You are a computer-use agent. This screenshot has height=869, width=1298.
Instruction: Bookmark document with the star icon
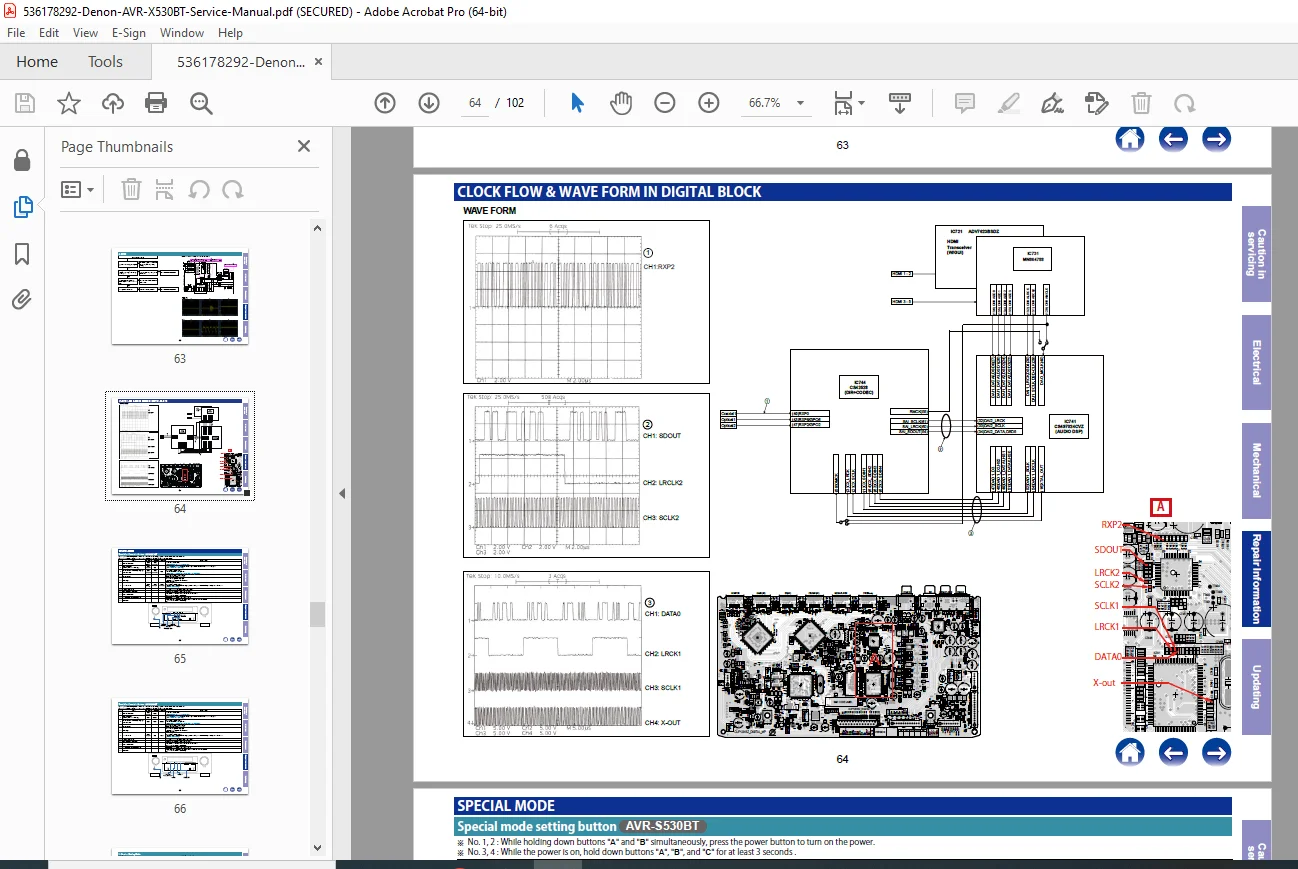(69, 103)
